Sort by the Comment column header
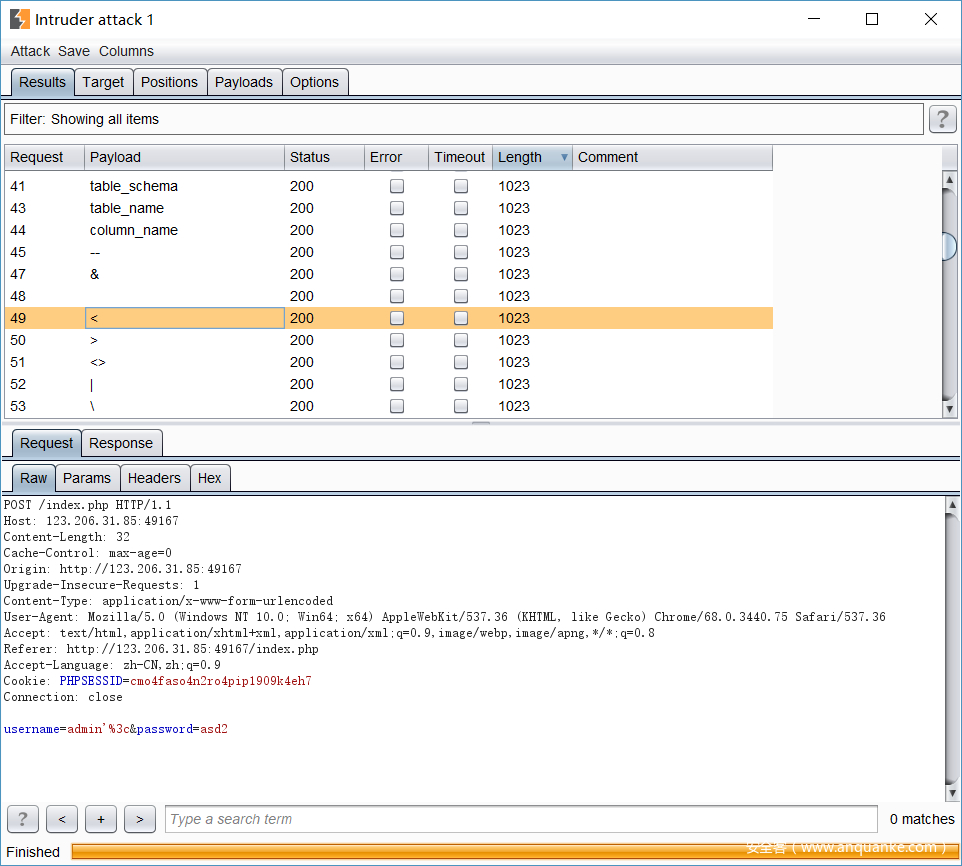962x866 pixels. tap(672, 158)
